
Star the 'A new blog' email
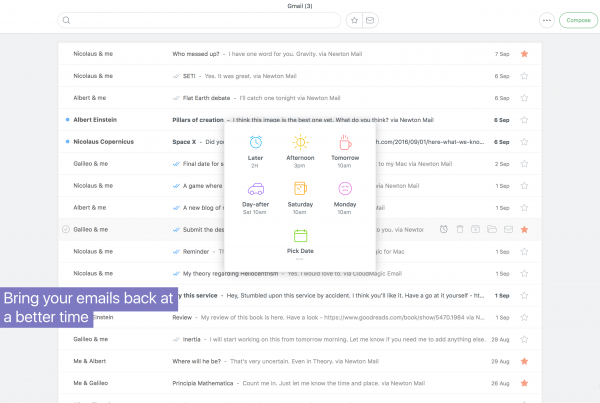[x=524, y=208]
